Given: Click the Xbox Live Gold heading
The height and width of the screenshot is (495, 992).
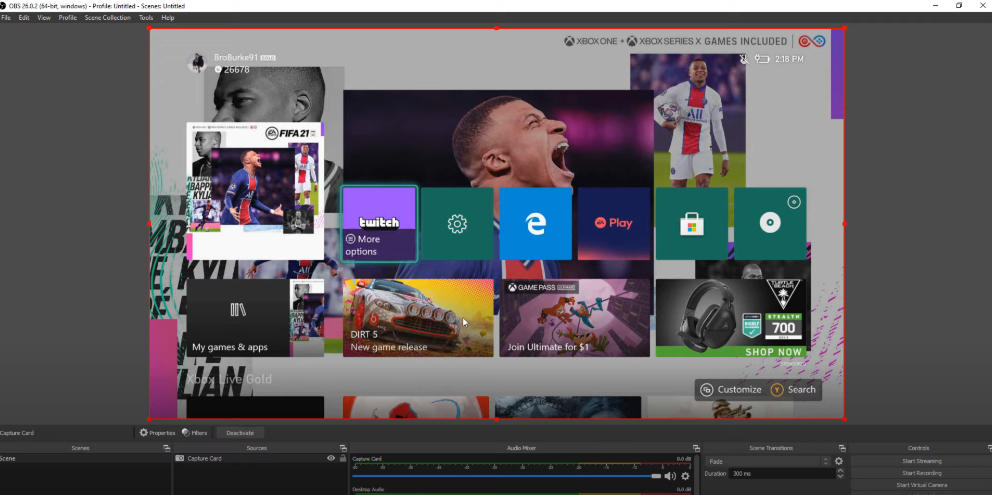Looking at the screenshot, I should click(229, 379).
